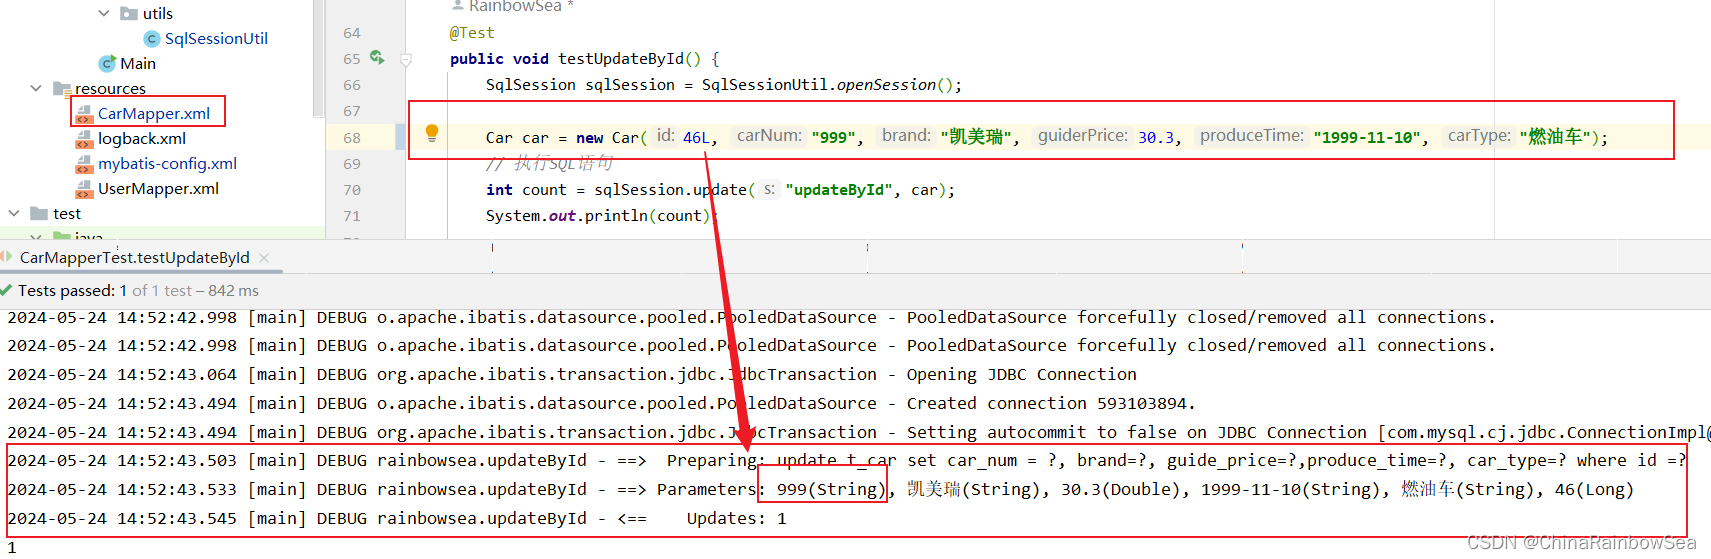
Task: Click the yellow lightbulb quick-fix icon
Action: click(432, 133)
